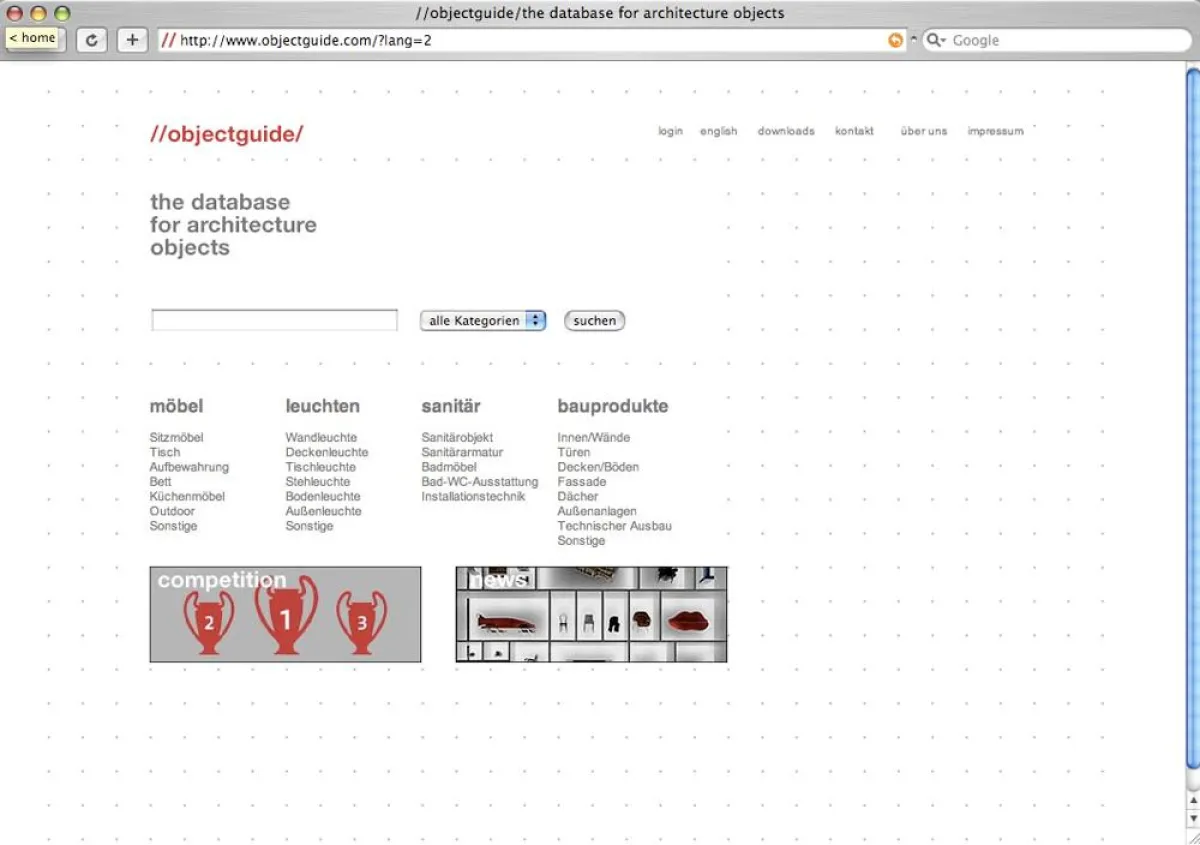Click inside the empty search text field

(272, 319)
